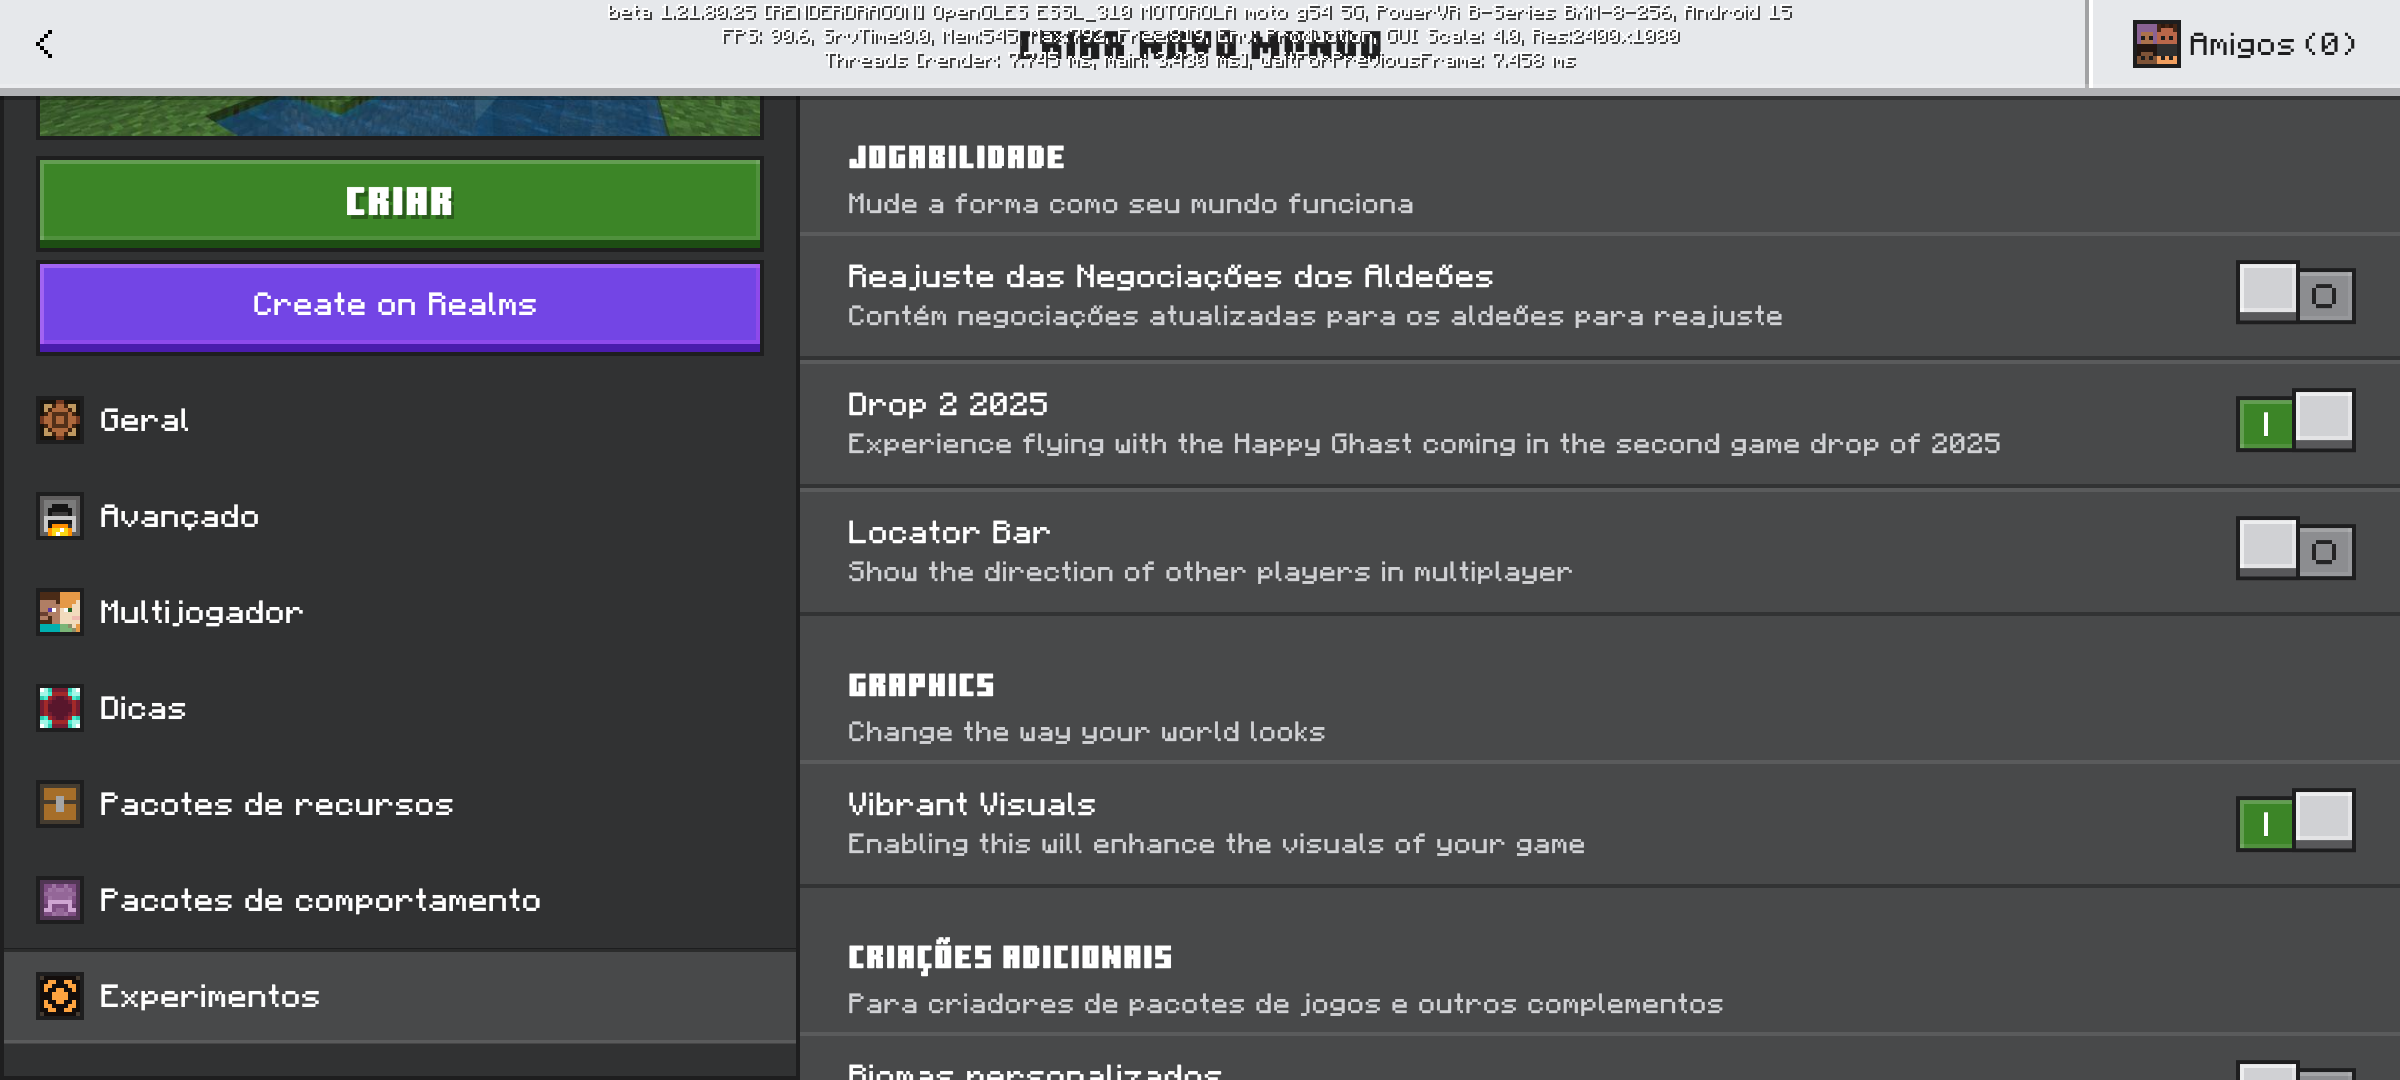Turn on the Locator Bar toggle
The height and width of the screenshot is (1080, 2400).
(2295, 550)
